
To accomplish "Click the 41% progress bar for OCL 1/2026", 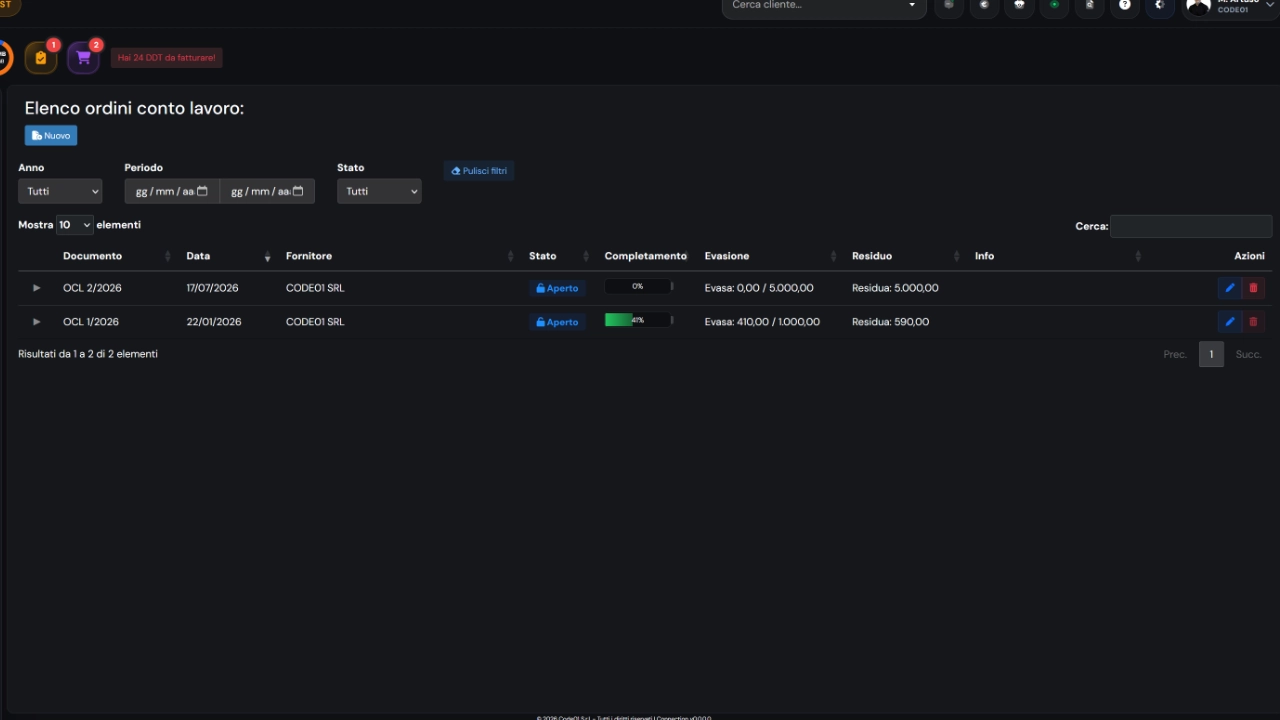I will (639, 321).
